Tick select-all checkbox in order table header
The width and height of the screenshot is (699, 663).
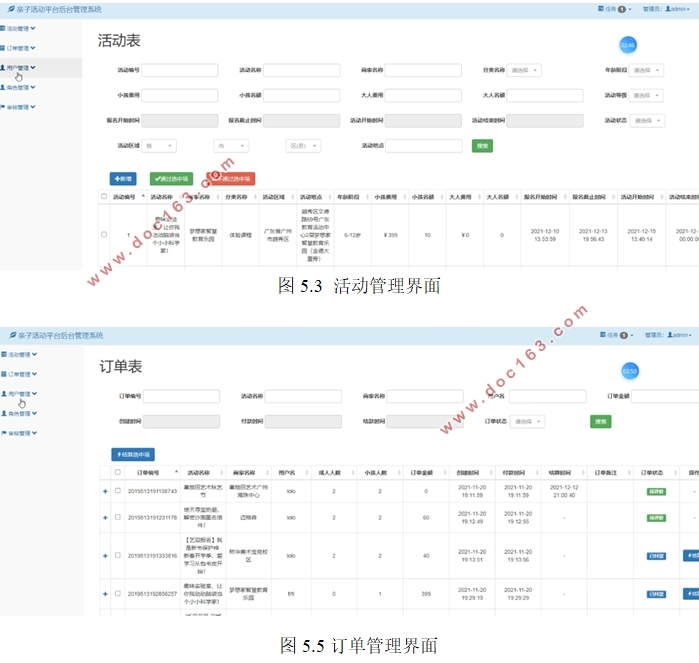pyautogui.click(x=118, y=472)
